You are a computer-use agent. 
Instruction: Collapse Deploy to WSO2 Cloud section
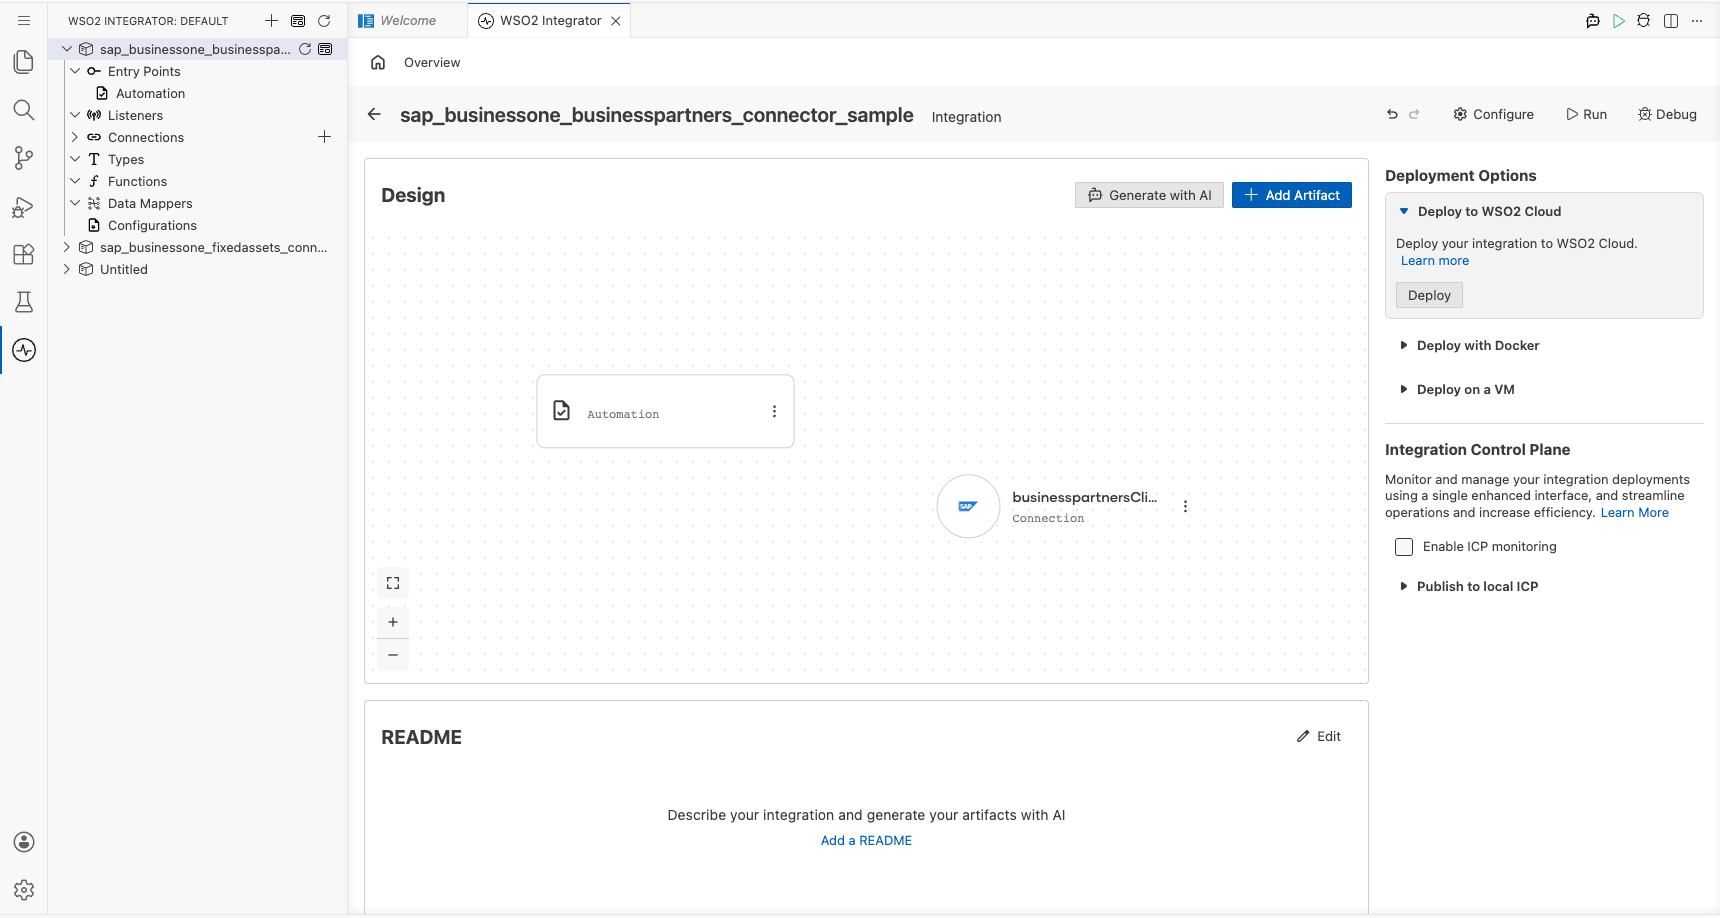click(x=1404, y=211)
